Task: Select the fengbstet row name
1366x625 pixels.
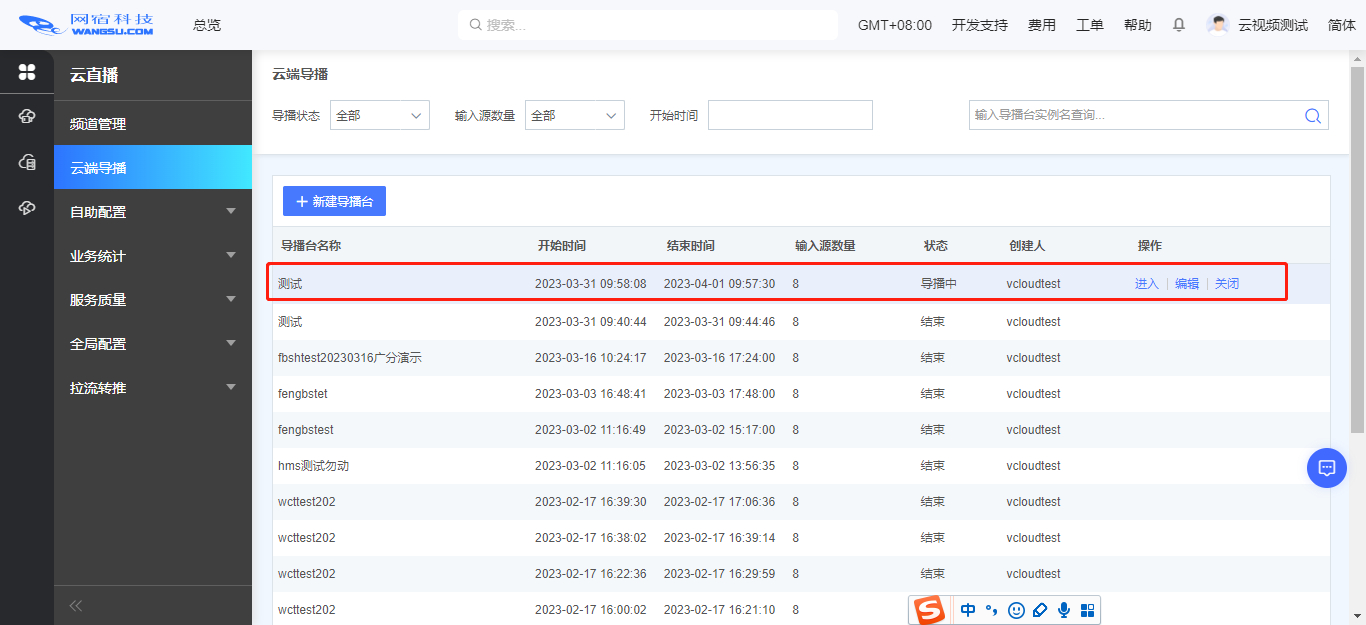Action: (303, 394)
